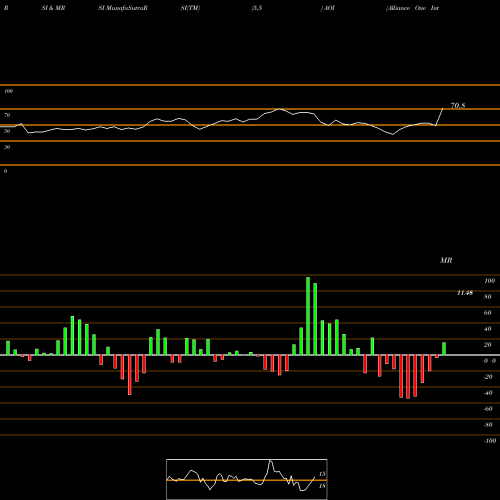500x500 pixels.
Task: Click the MR axis label 80
Action: click(488, 297)
